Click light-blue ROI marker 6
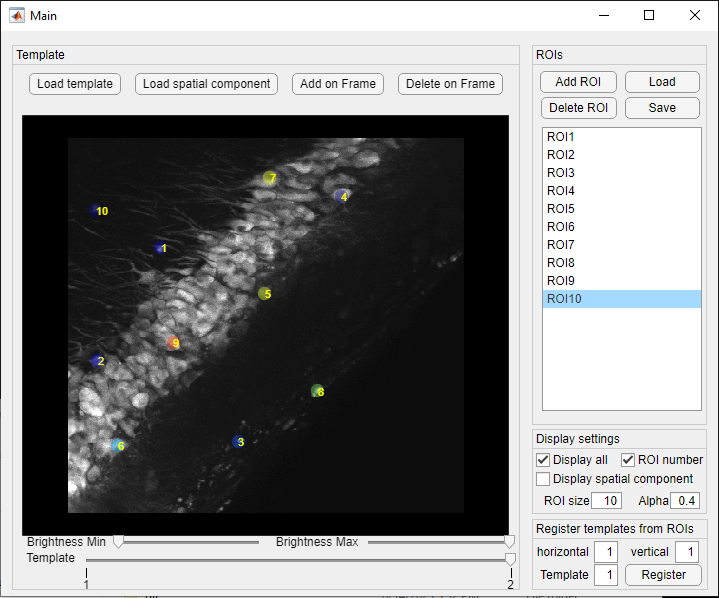Viewport: 719px width, 598px height. (118, 445)
